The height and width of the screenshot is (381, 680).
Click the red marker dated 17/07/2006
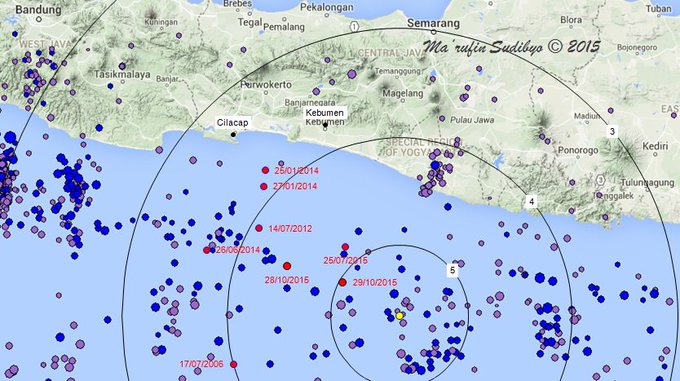(233, 365)
